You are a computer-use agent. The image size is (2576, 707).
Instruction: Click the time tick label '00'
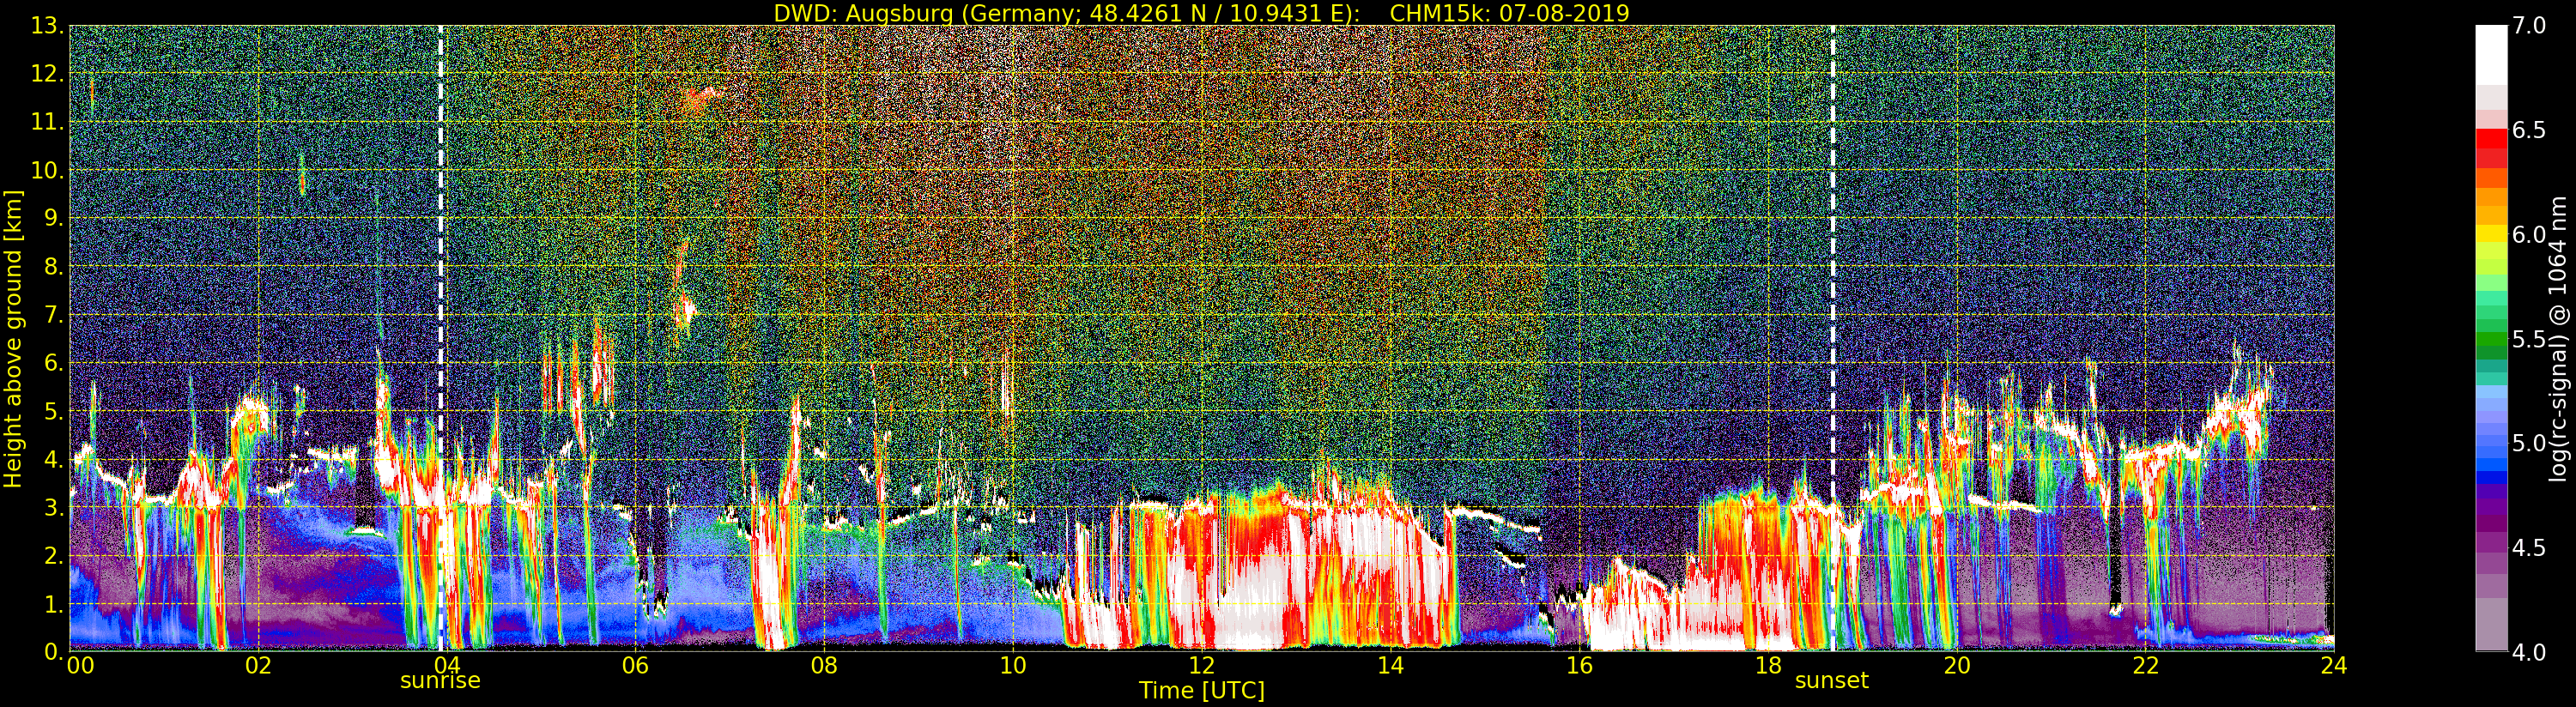[80, 665]
